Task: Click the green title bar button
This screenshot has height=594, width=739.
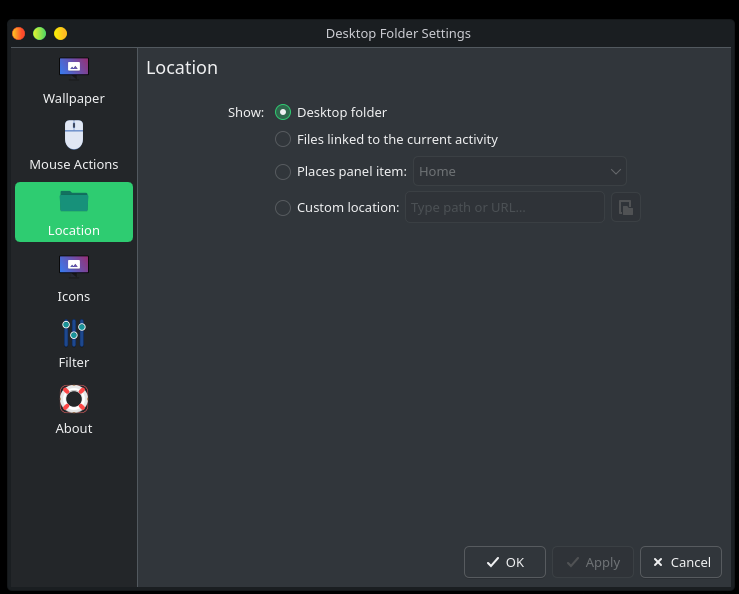Action: pos(39,33)
